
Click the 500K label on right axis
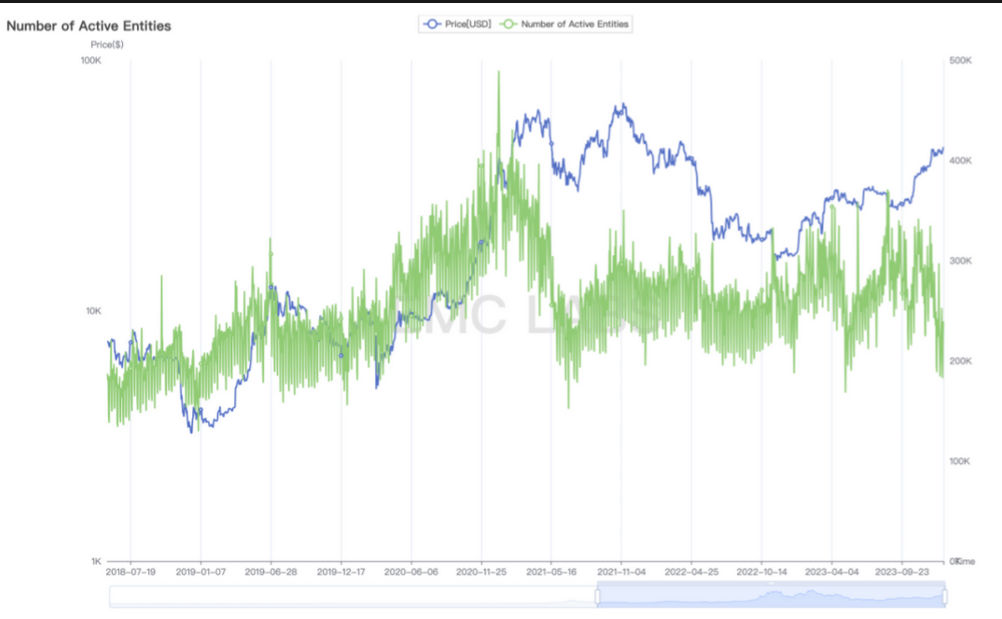(961, 61)
